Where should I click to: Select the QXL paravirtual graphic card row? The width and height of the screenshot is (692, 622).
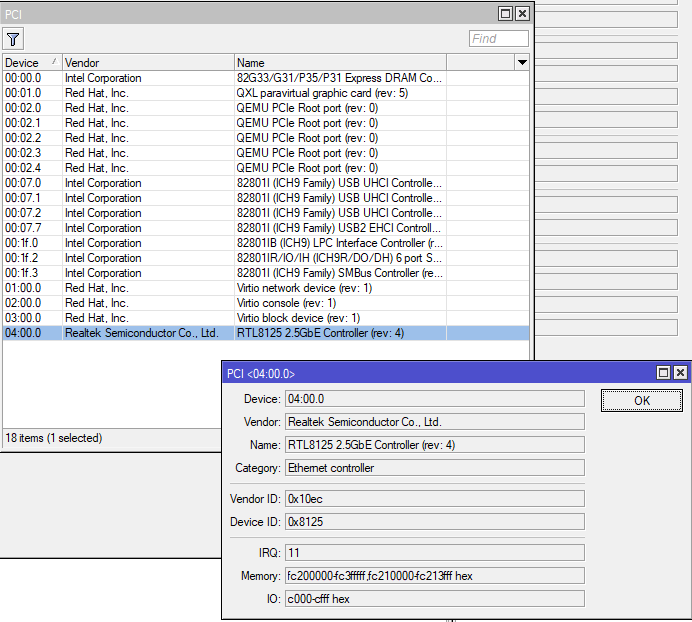click(266, 93)
